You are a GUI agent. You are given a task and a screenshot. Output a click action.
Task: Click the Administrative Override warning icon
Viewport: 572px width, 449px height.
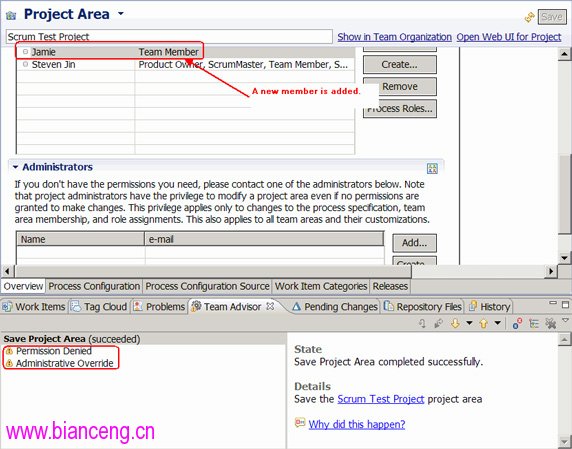coord(9,363)
